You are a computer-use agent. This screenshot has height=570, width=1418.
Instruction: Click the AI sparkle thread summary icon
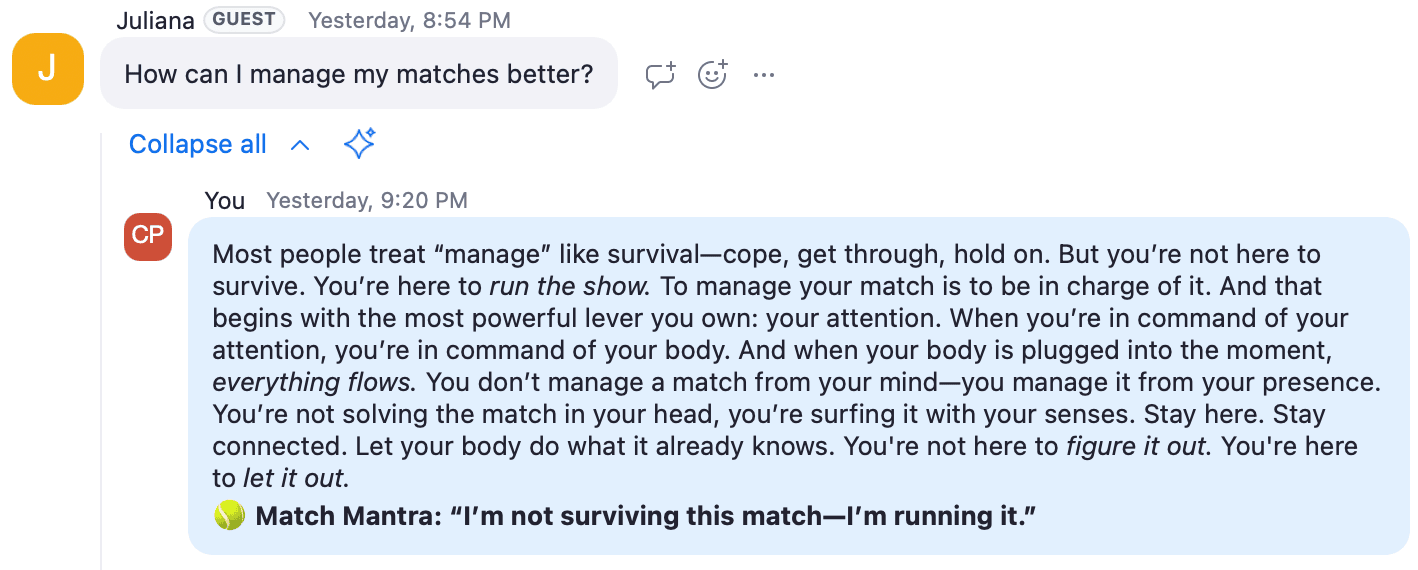[x=359, y=144]
